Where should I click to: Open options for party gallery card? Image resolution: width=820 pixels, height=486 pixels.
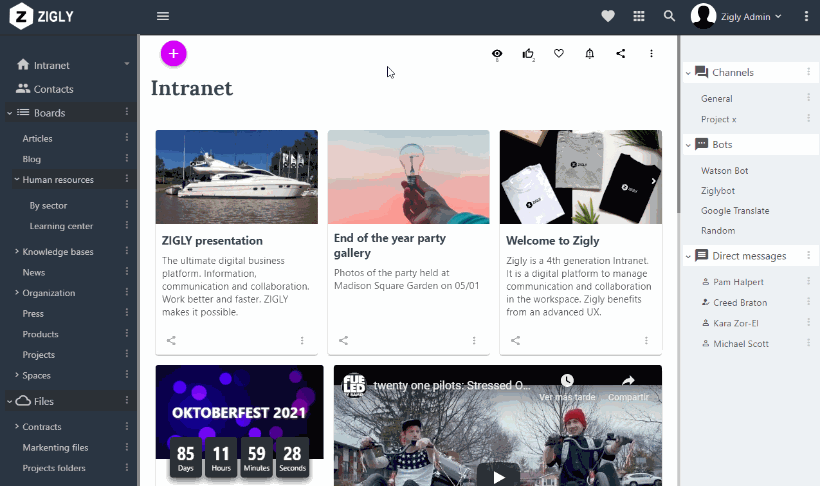point(474,341)
